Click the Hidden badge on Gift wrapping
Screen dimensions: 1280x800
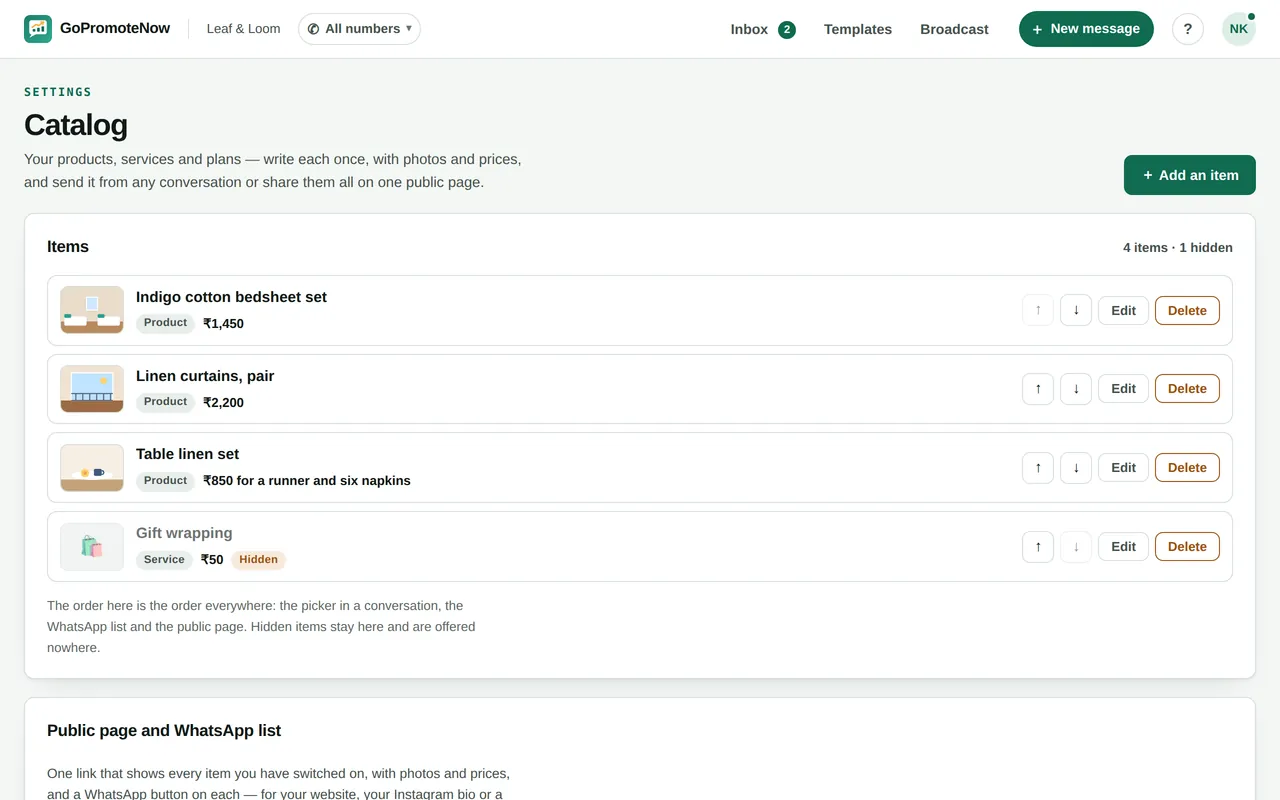(258, 560)
